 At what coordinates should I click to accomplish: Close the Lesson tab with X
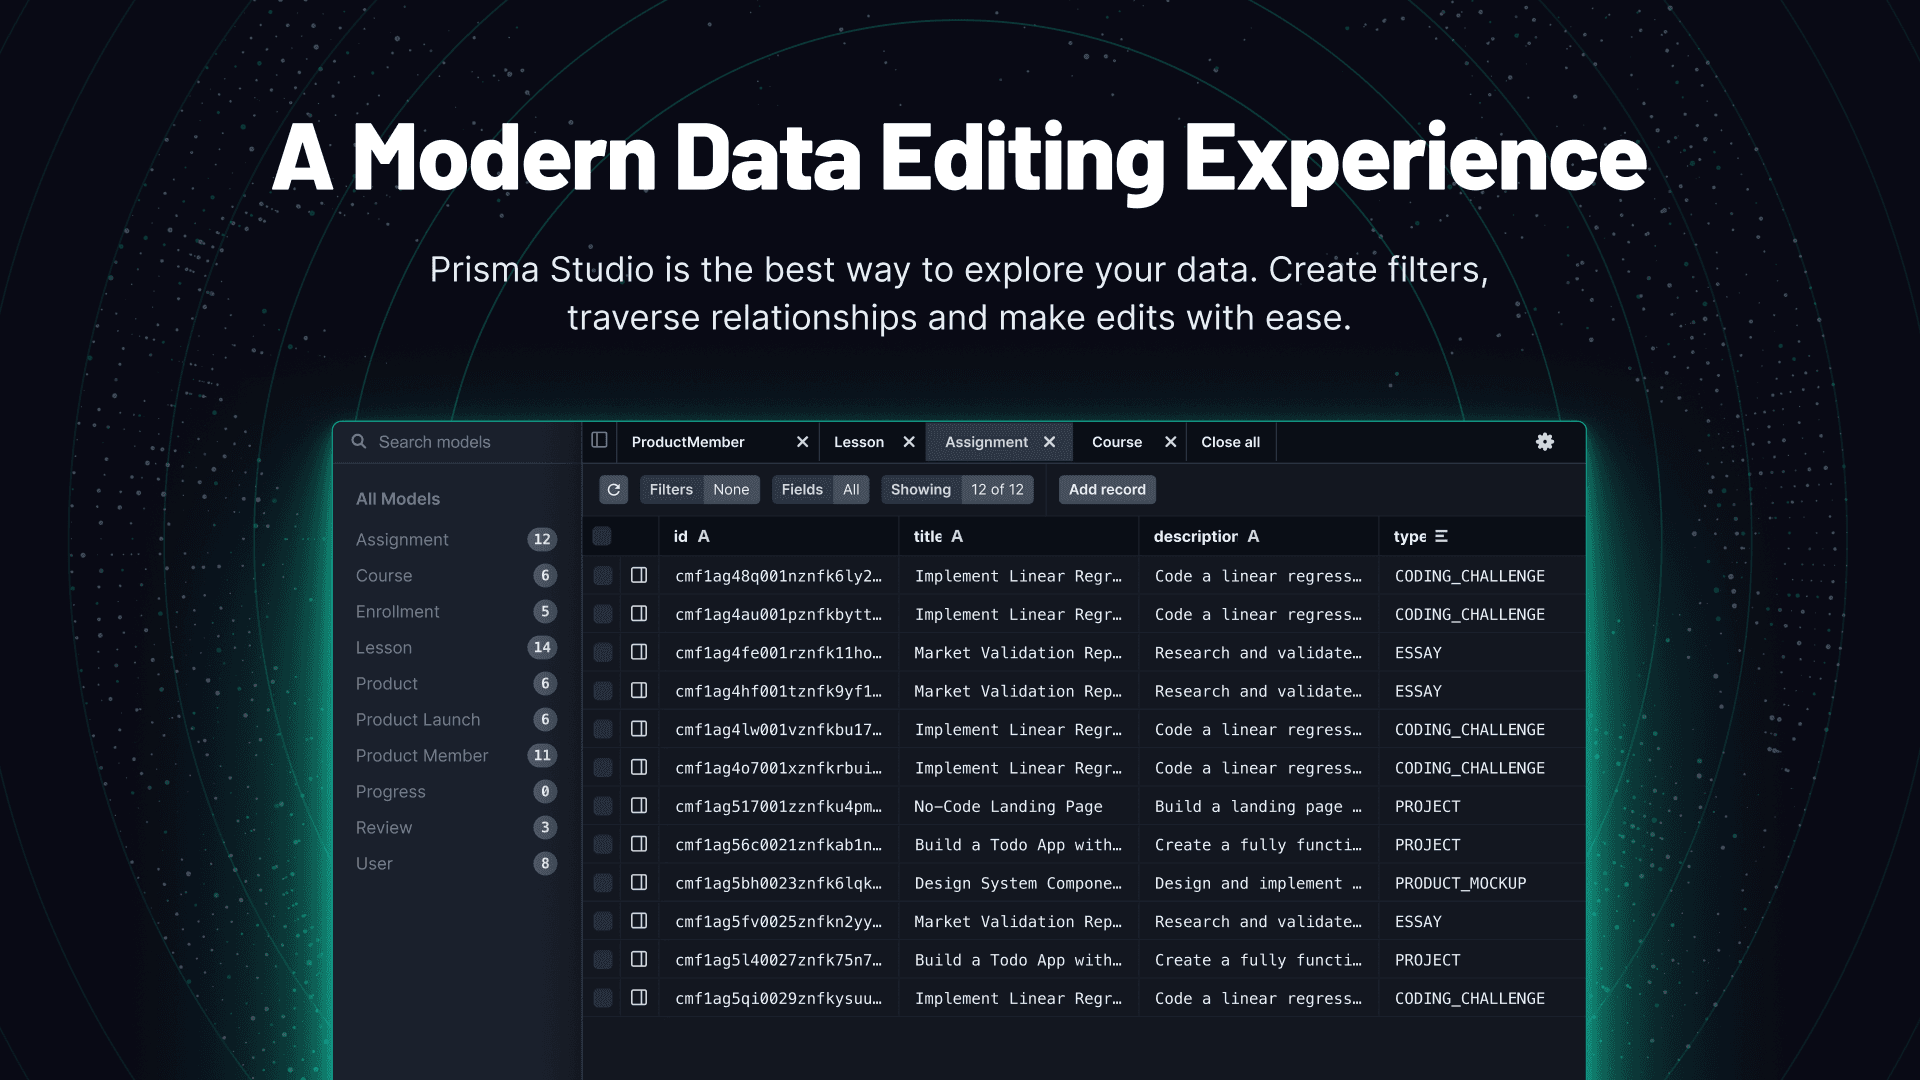[909, 442]
